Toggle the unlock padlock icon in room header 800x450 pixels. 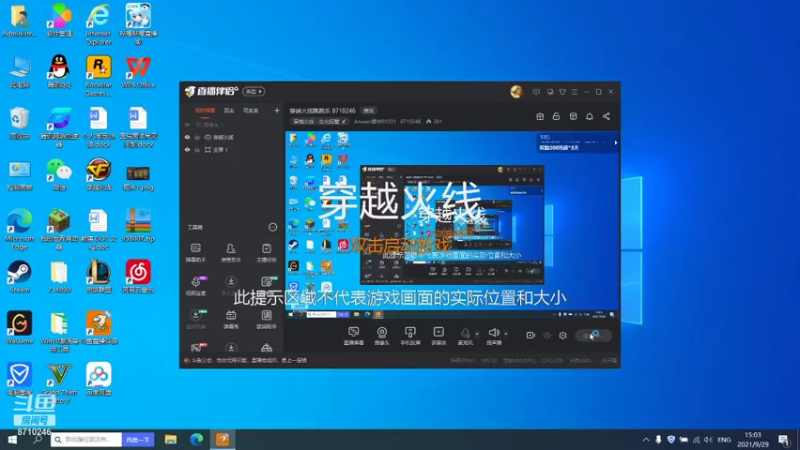[x=556, y=116]
